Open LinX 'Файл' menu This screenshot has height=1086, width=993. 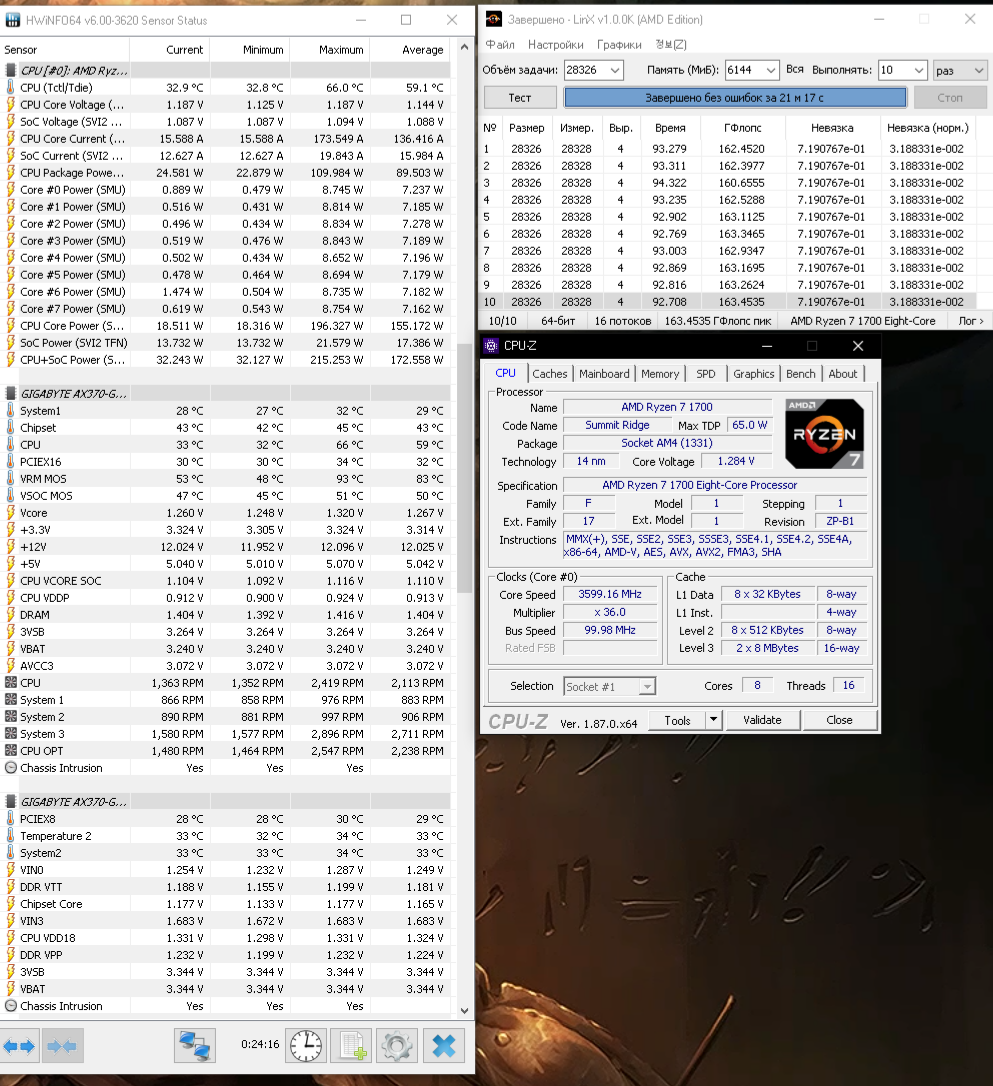[x=500, y=44]
